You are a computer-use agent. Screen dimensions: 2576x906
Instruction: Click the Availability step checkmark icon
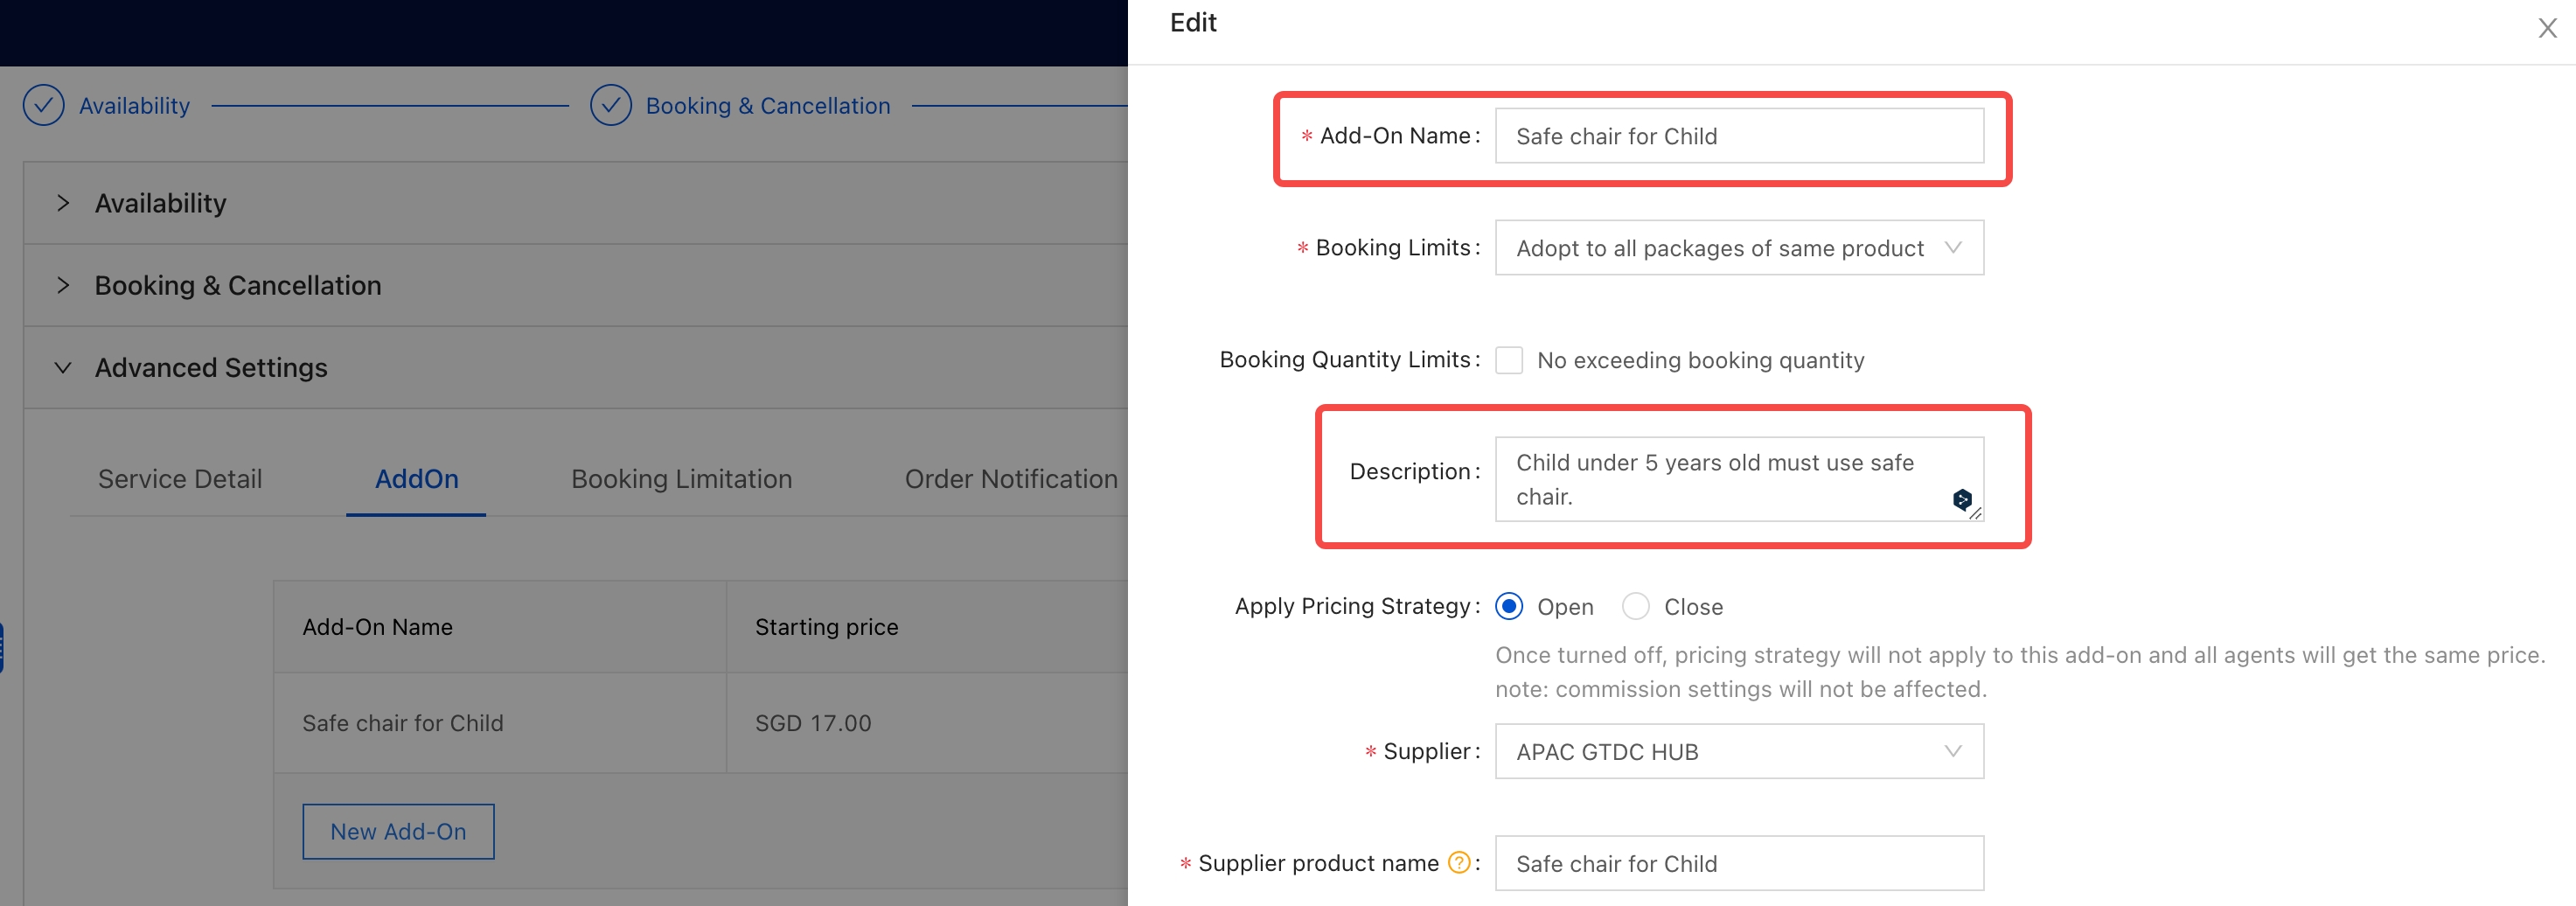(44, 105)
